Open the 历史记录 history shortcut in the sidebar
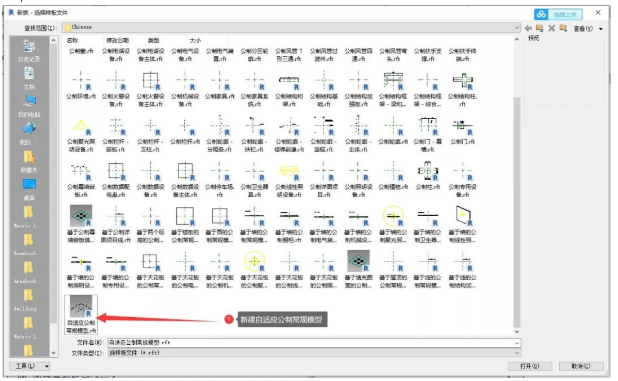This screenshot has height=381, width=618. coord(29,51)
